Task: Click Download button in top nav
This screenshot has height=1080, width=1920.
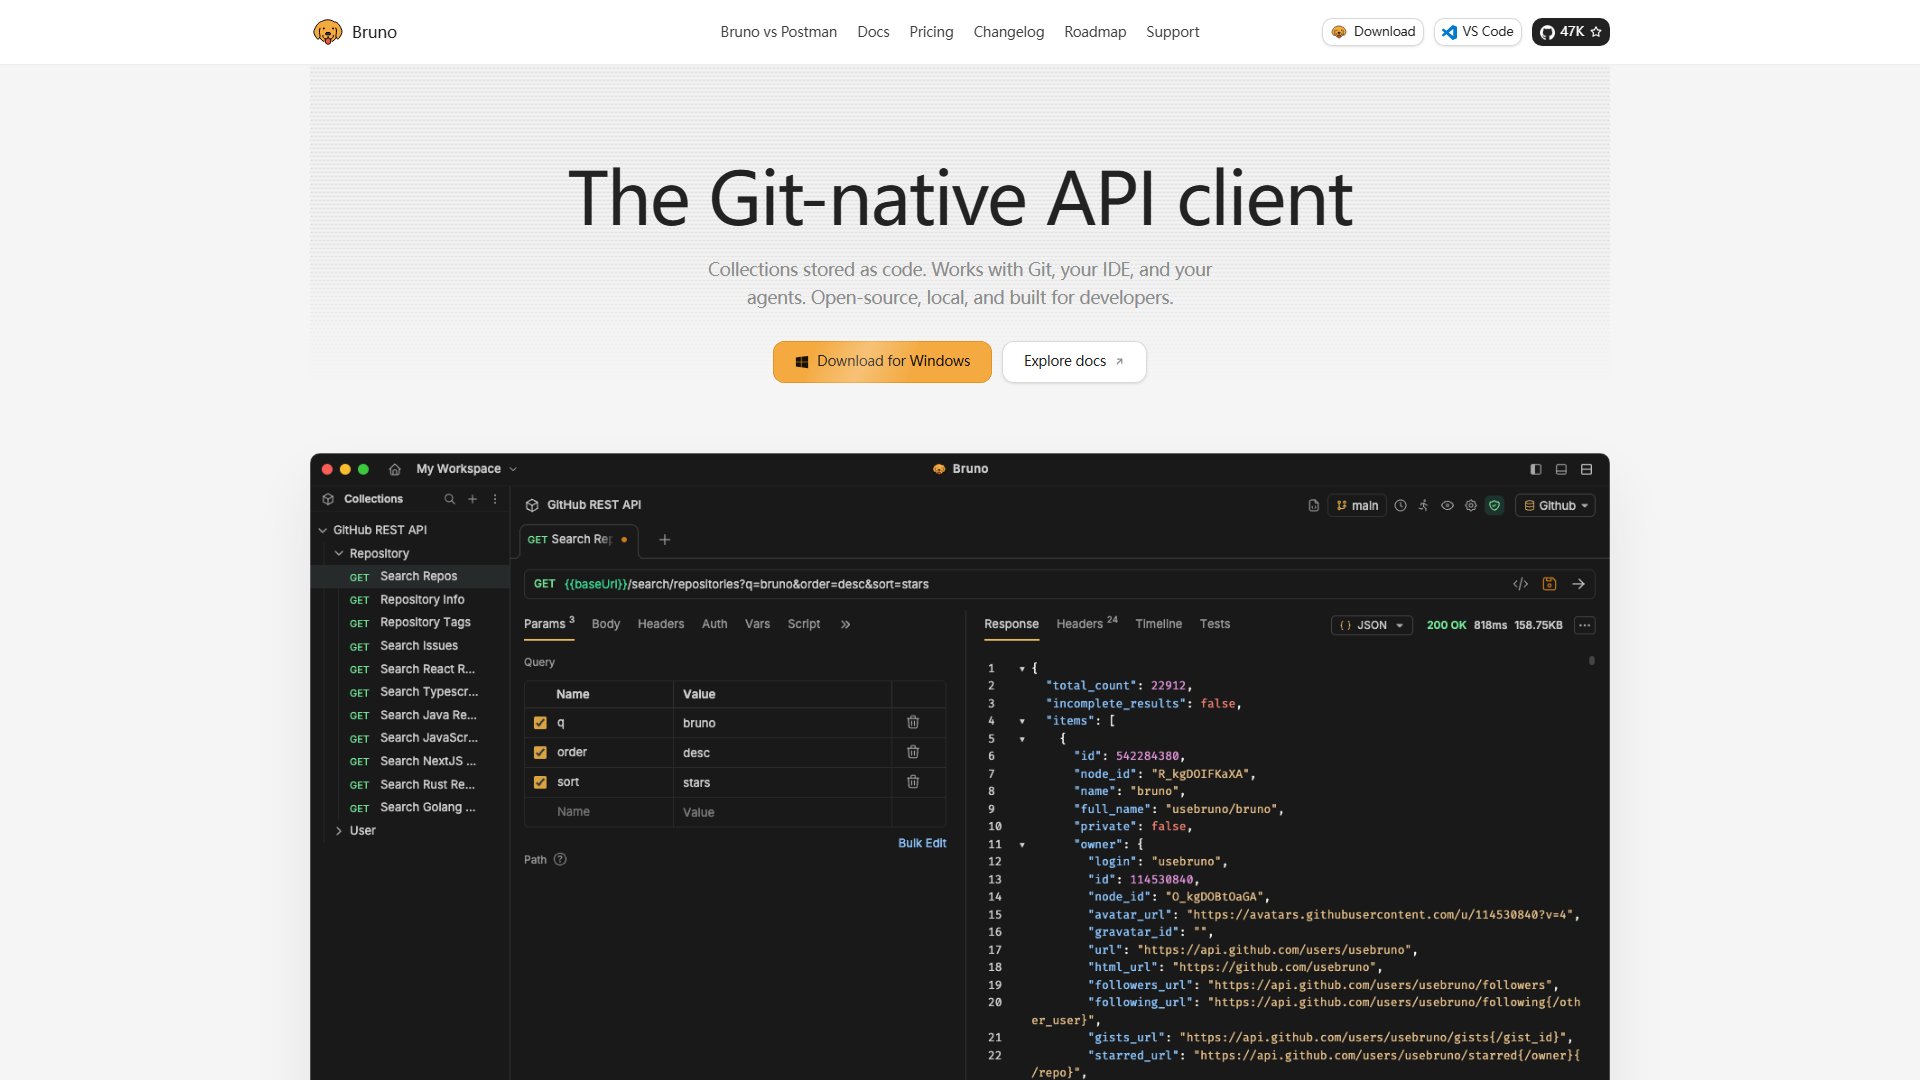Action: pyautogui.click(x=1372, y=32)
